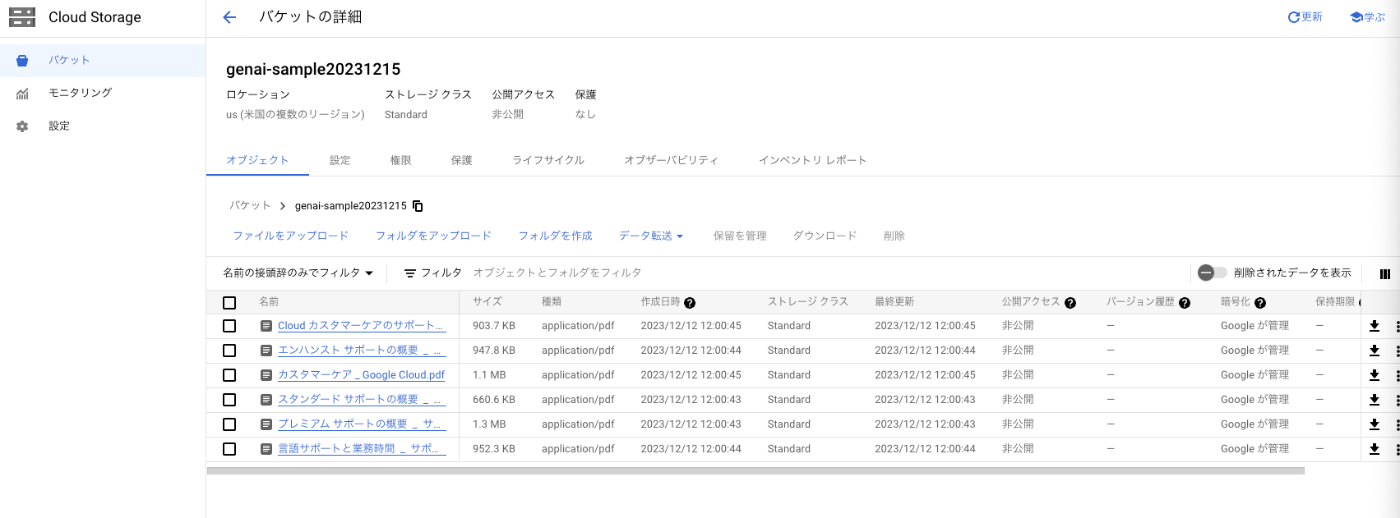Sort by the サイズ column header
This screenshot has height=518, width=1400.
[x=487, y=302]
